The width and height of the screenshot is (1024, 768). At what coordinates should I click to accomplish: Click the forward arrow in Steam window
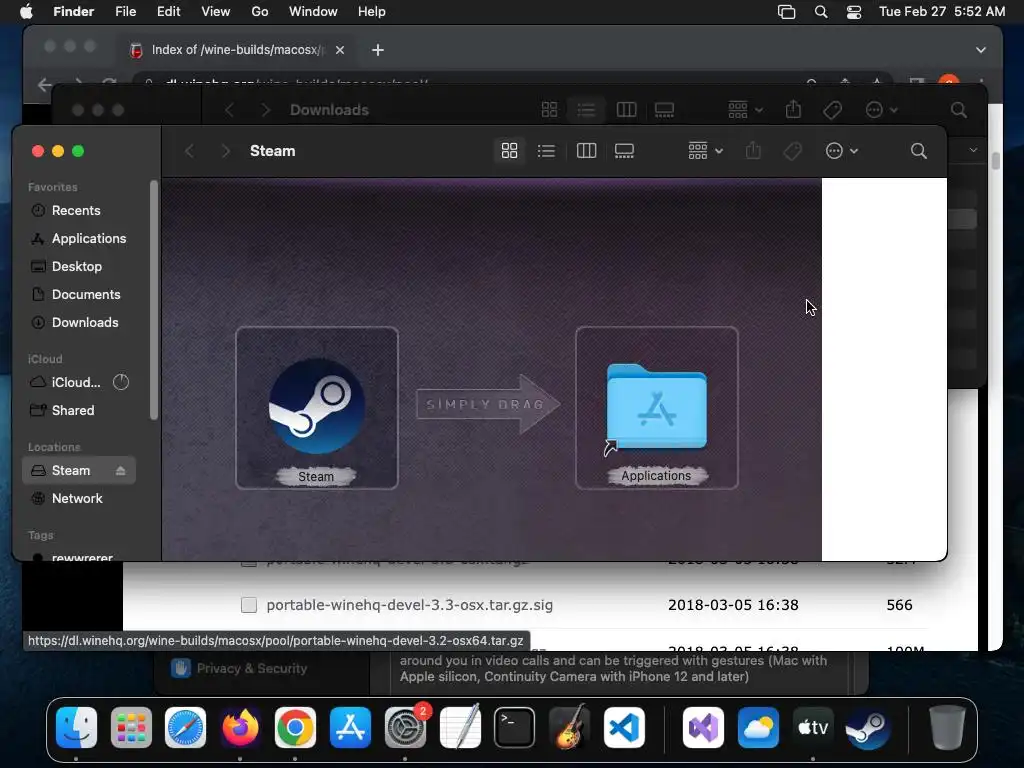pyautogui.click(x=225, y=151)
